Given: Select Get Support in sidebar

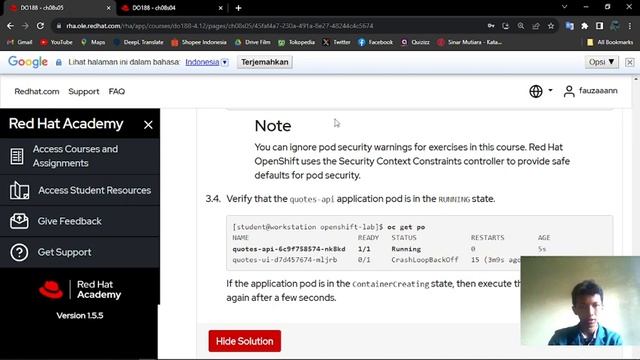Looking at the screenshot, I should pos(80,252).
